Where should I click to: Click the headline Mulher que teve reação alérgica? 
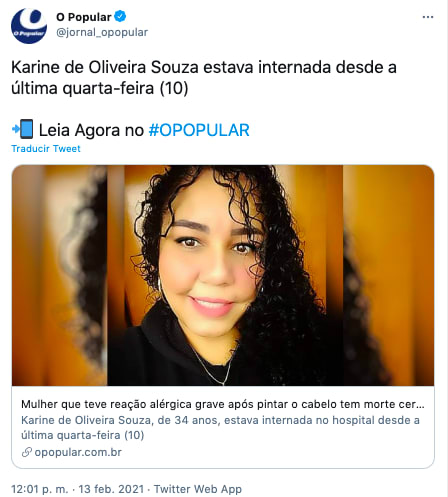[223, 404]
